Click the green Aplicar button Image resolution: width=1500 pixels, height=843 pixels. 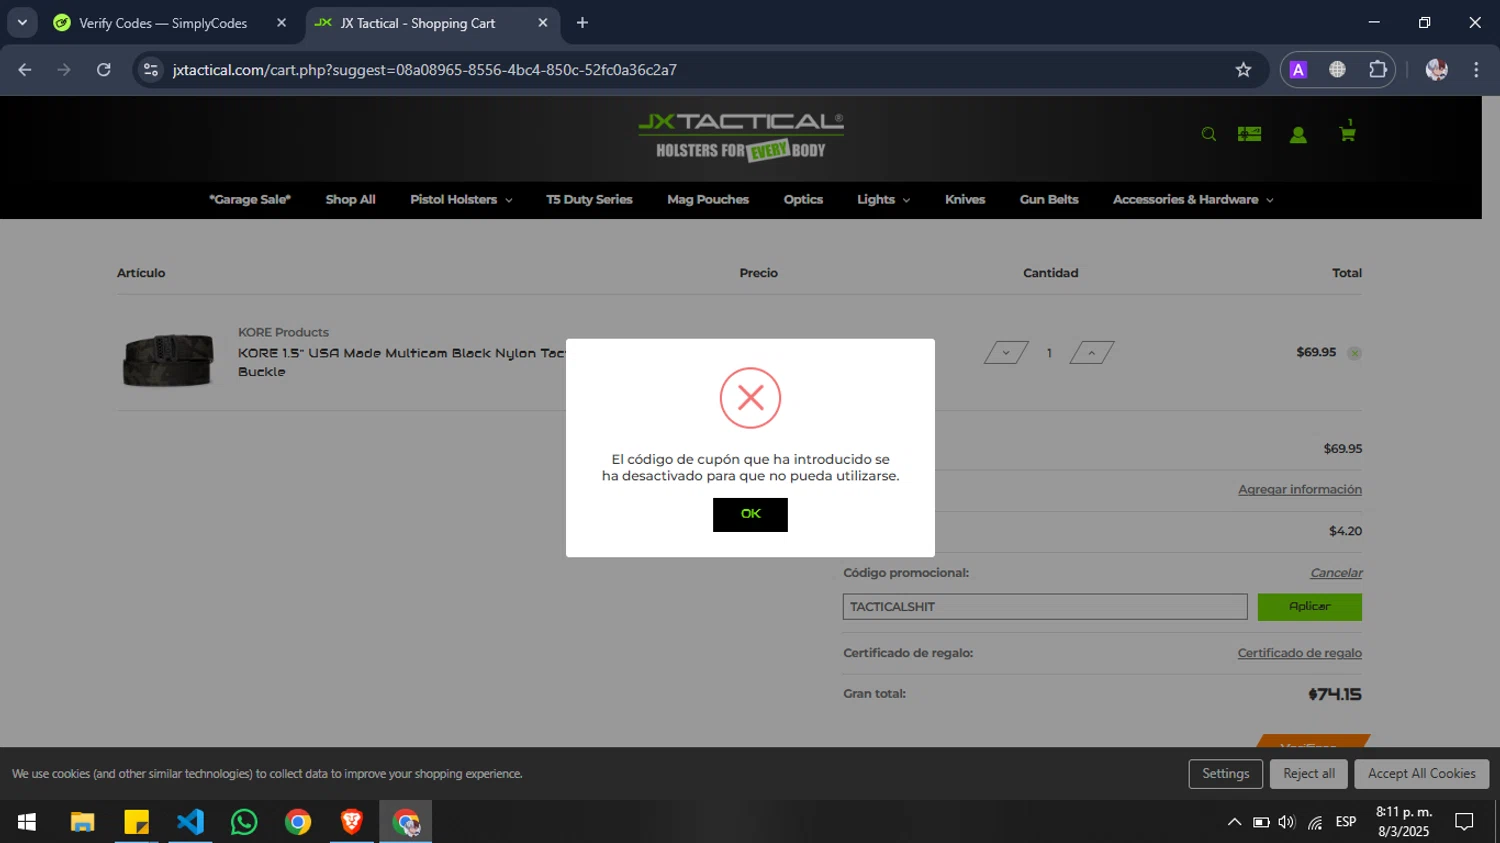[x=1310, y=607]
